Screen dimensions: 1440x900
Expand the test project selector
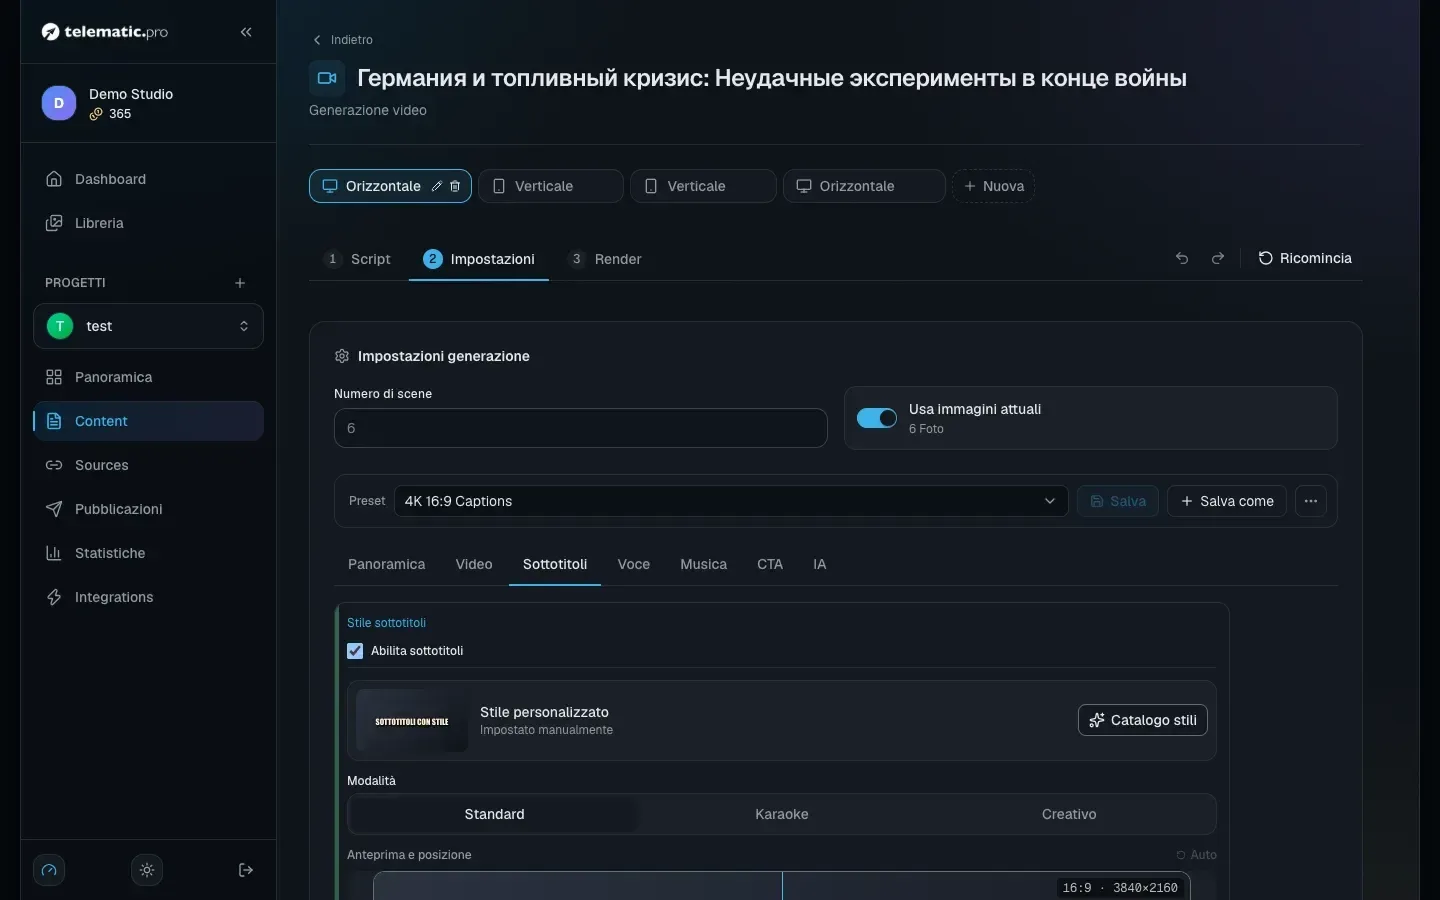coord(148,326)
